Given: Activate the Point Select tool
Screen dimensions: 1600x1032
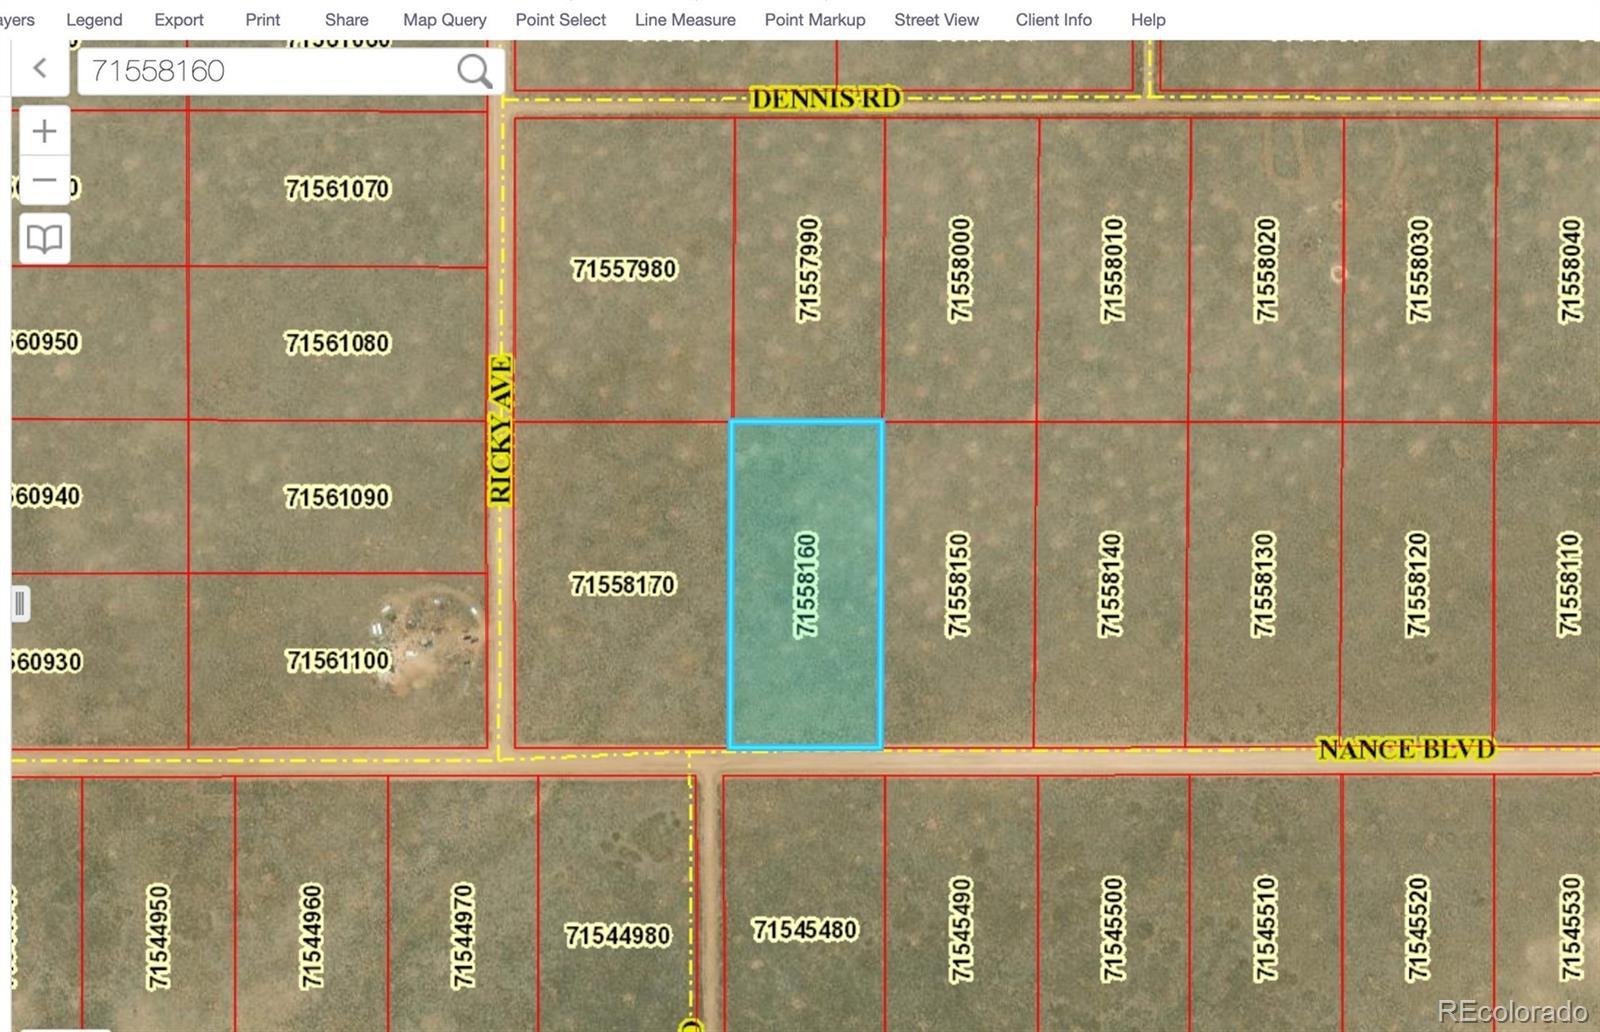Looking at the screenshot, I should click(560, 19).
